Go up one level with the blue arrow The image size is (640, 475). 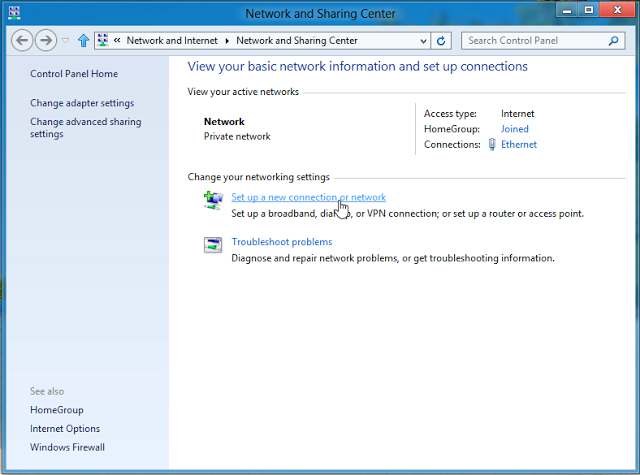[83, 40]
